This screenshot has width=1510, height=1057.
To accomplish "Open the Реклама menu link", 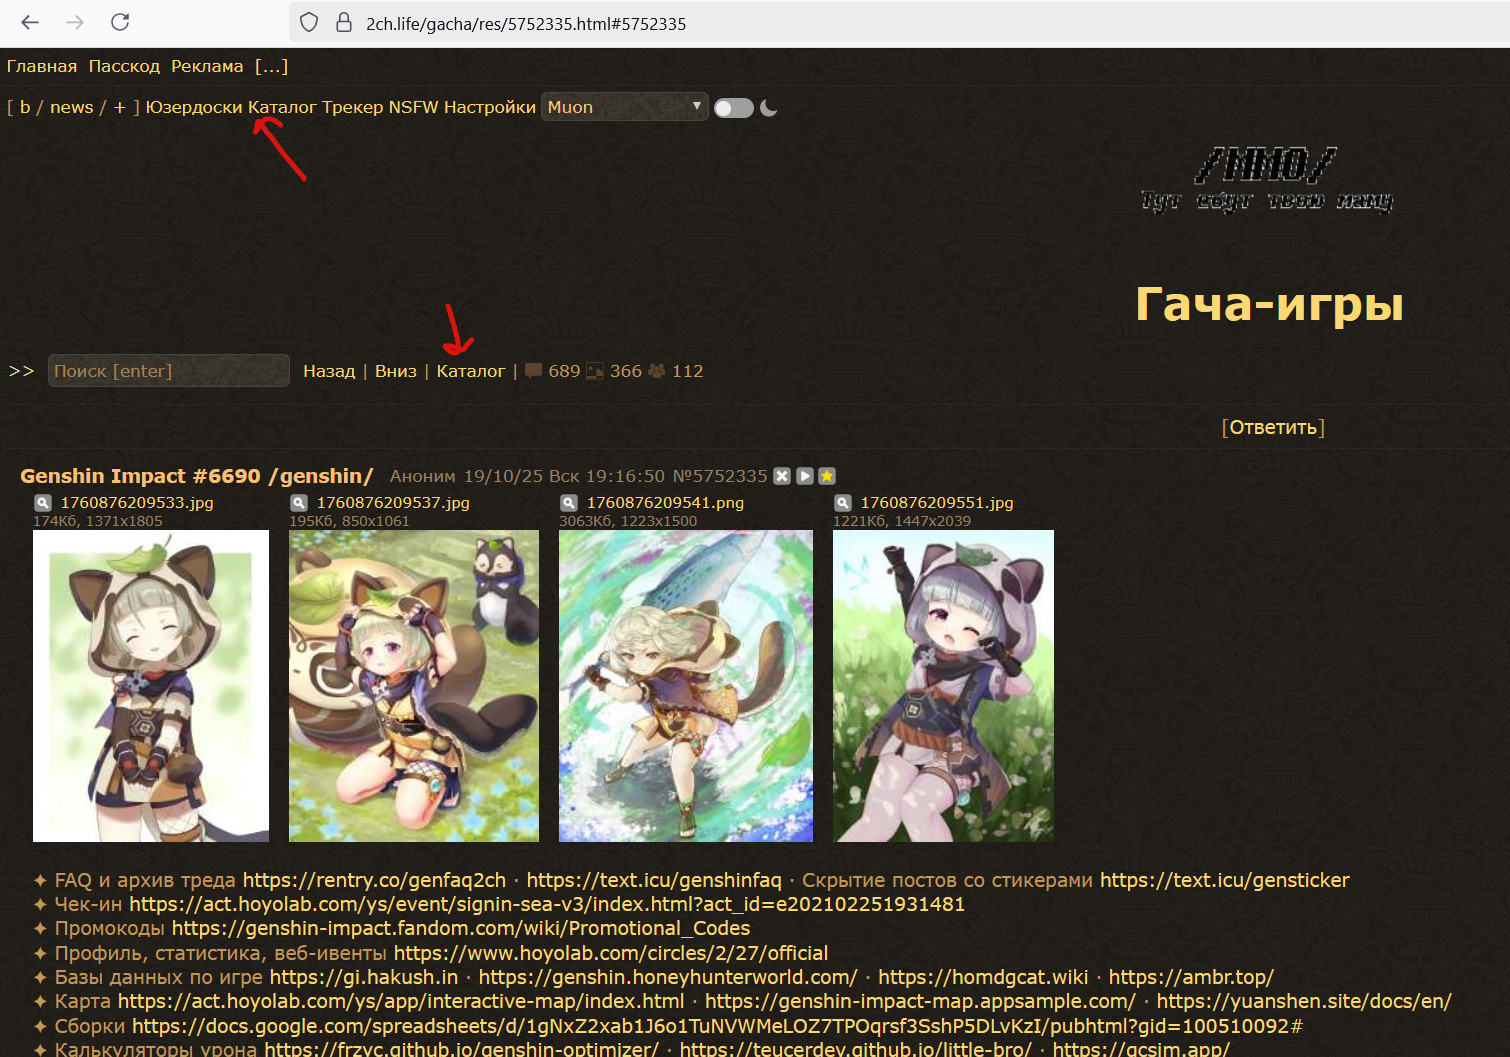I will click(207, 66).
